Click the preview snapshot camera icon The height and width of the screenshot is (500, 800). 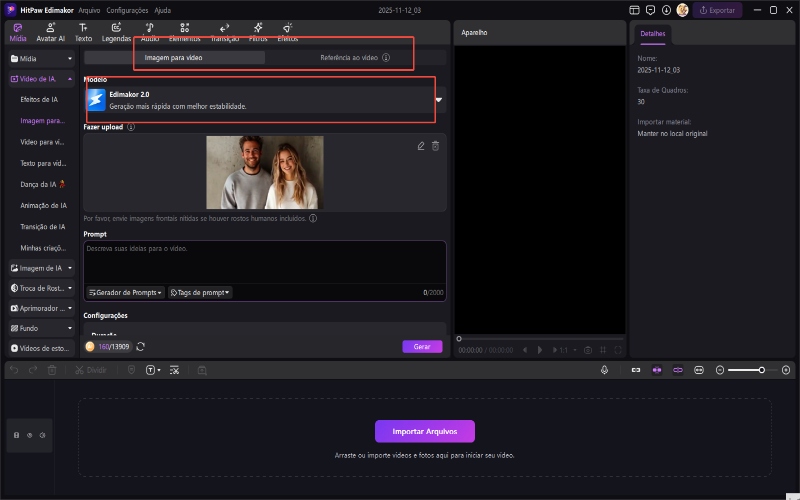point(588,350)
